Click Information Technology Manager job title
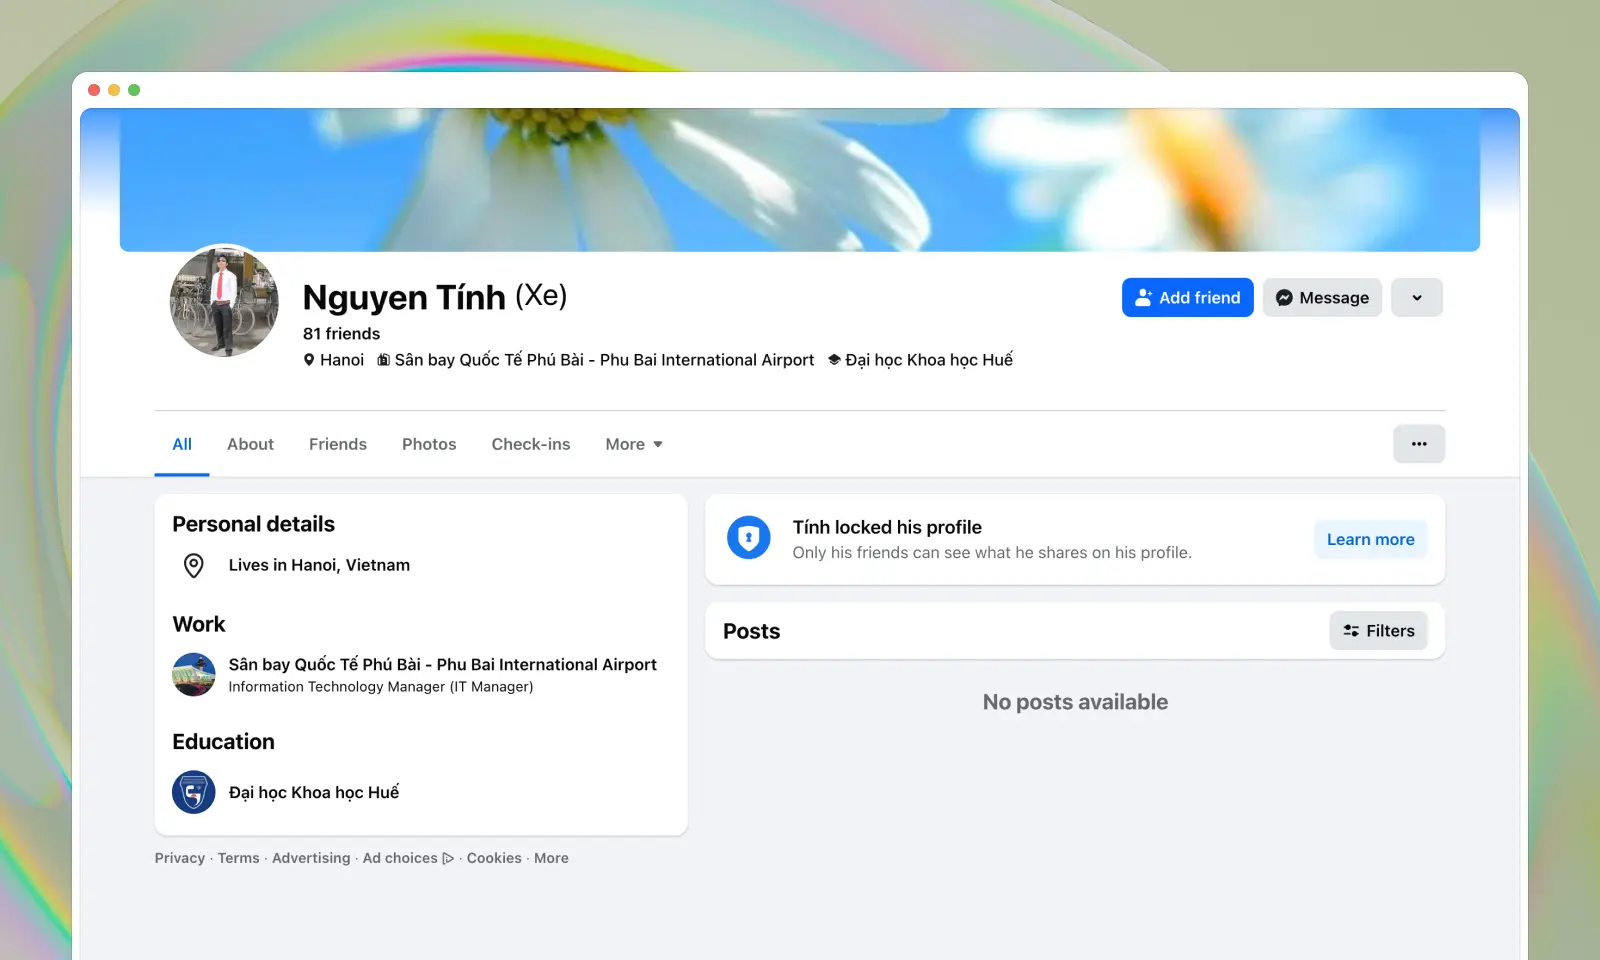The width and height of the screenshot is (1600, 960). (x=381, y=687)
